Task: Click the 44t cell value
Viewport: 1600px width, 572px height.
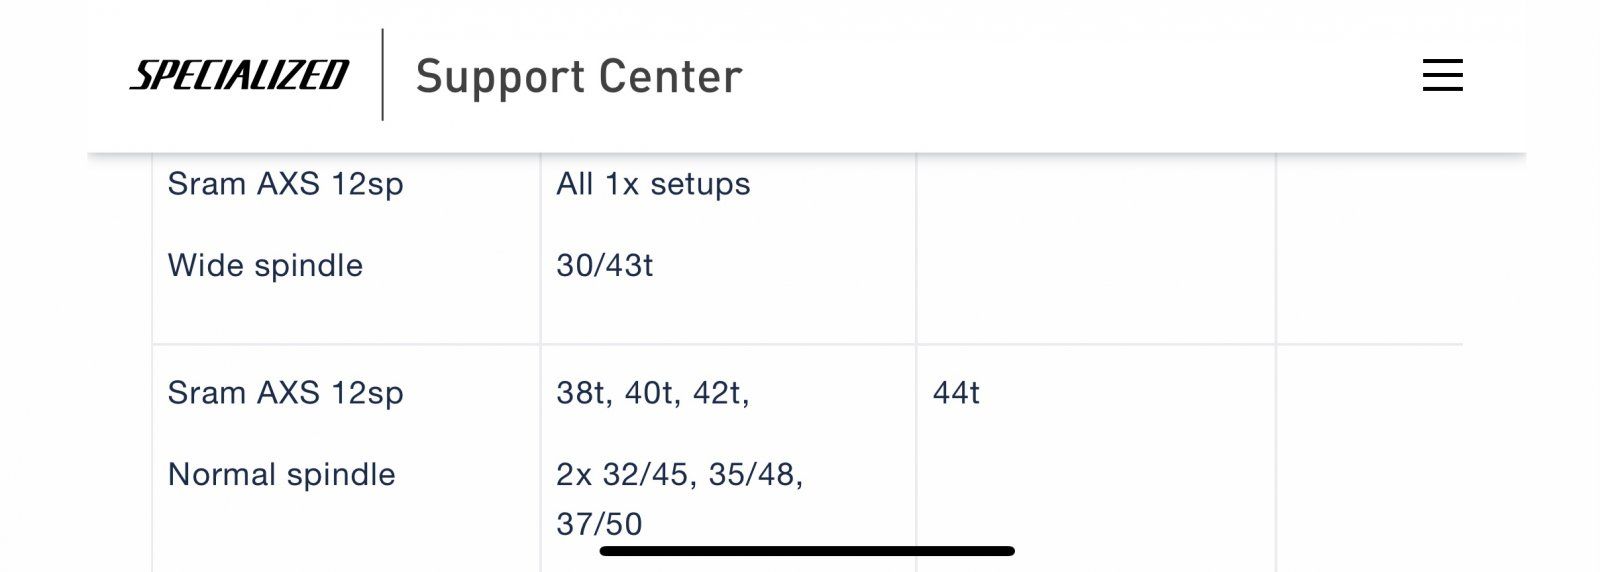Action: click(955, 393)
